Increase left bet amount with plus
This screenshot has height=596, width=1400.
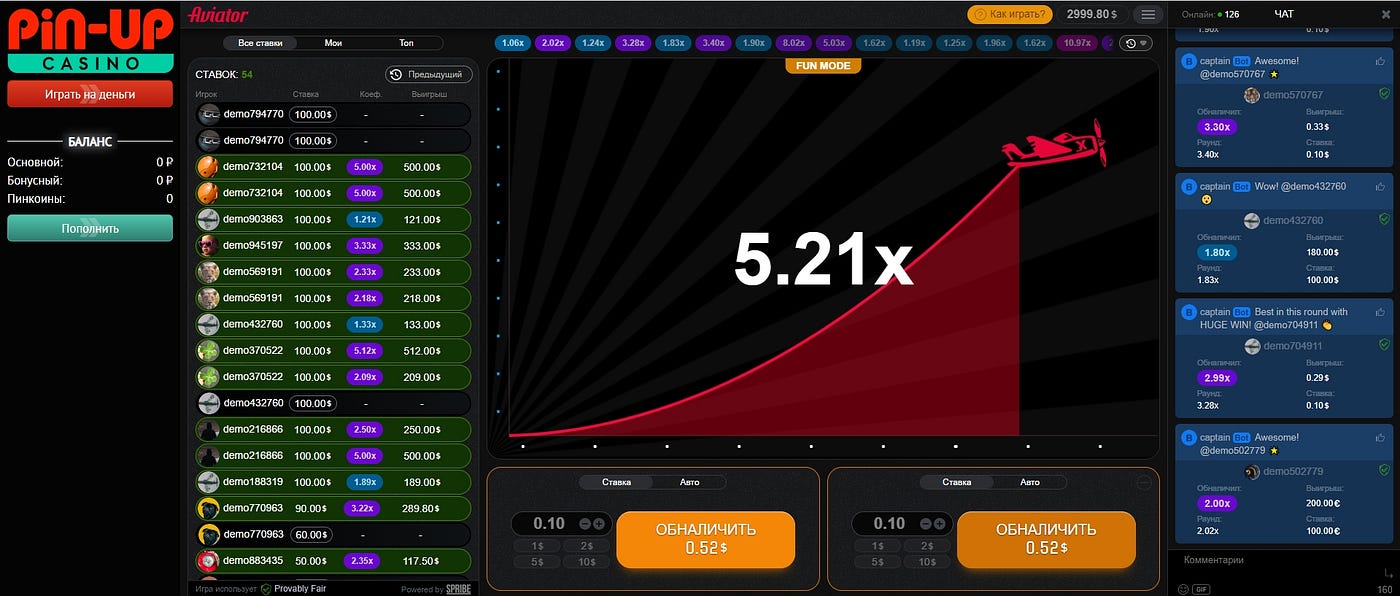[x=599, y=524]
